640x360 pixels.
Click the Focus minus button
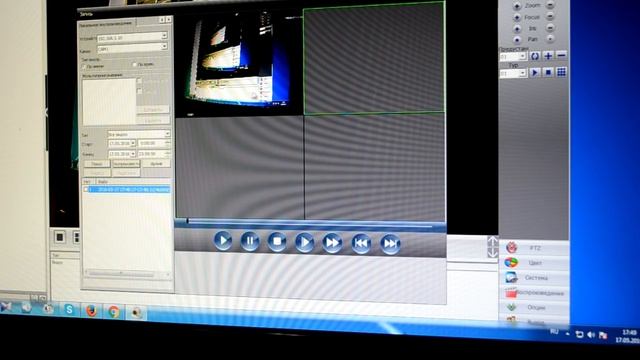point(550,17)
